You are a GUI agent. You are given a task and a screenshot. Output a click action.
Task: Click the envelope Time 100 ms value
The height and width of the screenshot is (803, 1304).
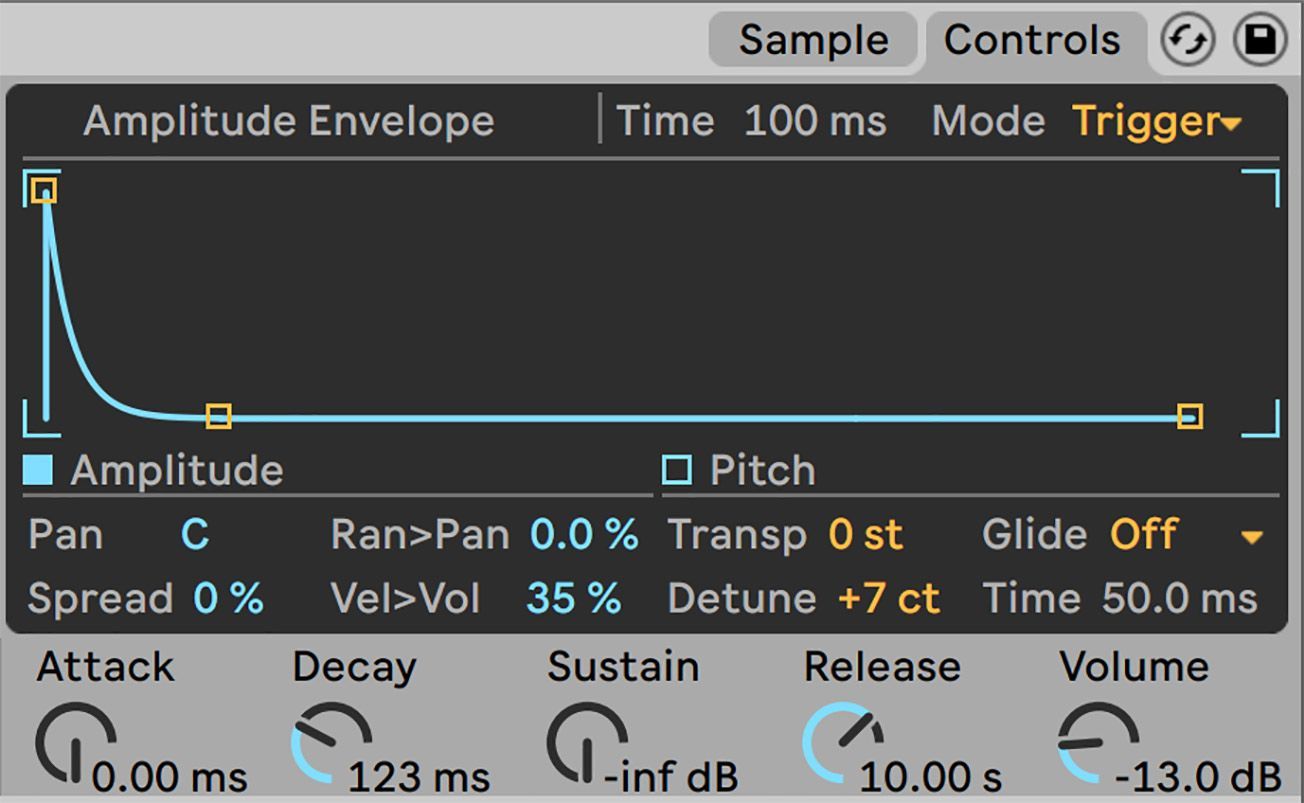(x=815, y=122)
